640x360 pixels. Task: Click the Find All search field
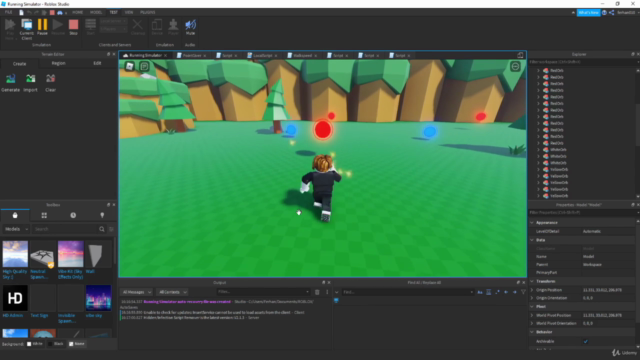pyautogui.click(x=407, y=292)
